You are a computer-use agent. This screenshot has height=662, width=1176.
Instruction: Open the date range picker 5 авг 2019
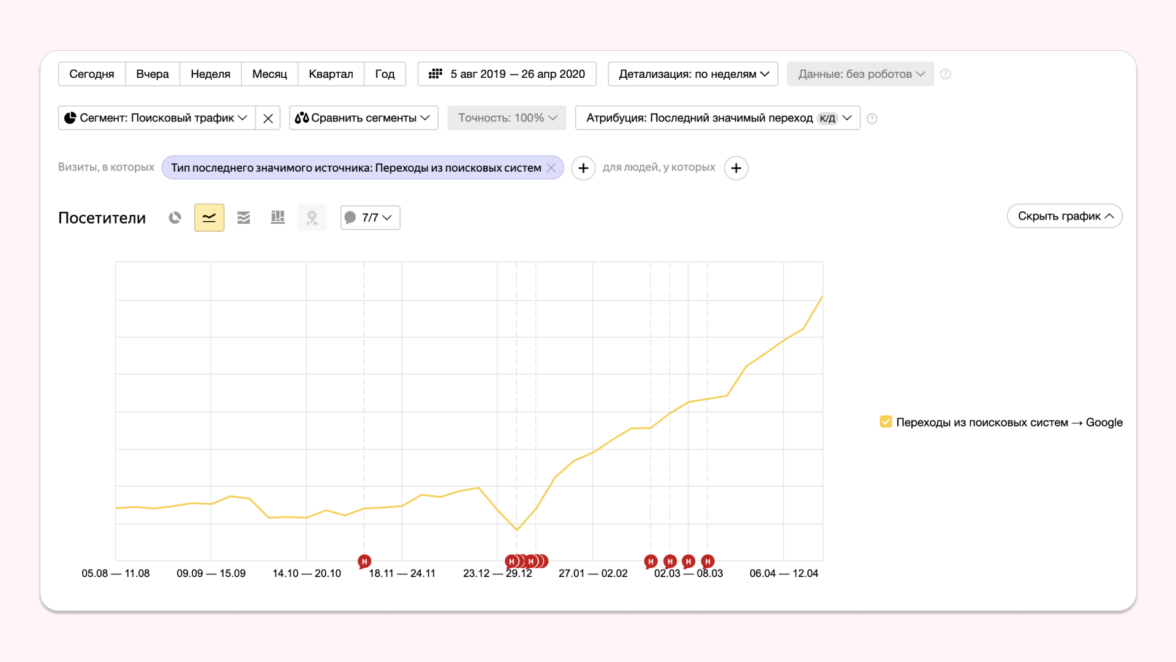coord(507,74)
